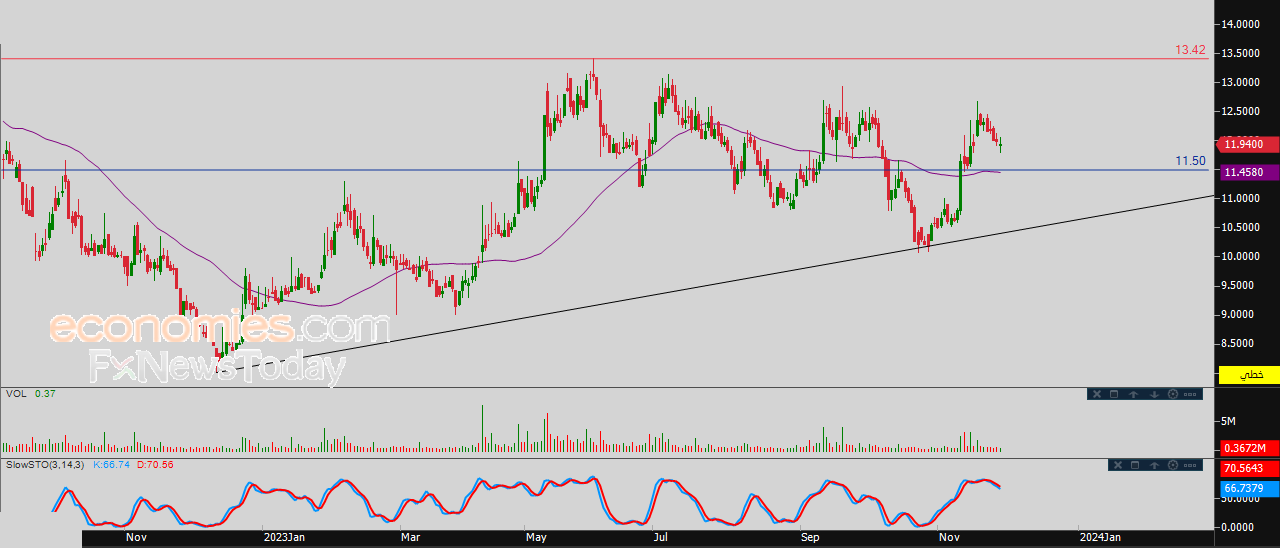The image size is (1280, 548).
Task: Close the VOL indicator panel
Action: coord(1097,394)
